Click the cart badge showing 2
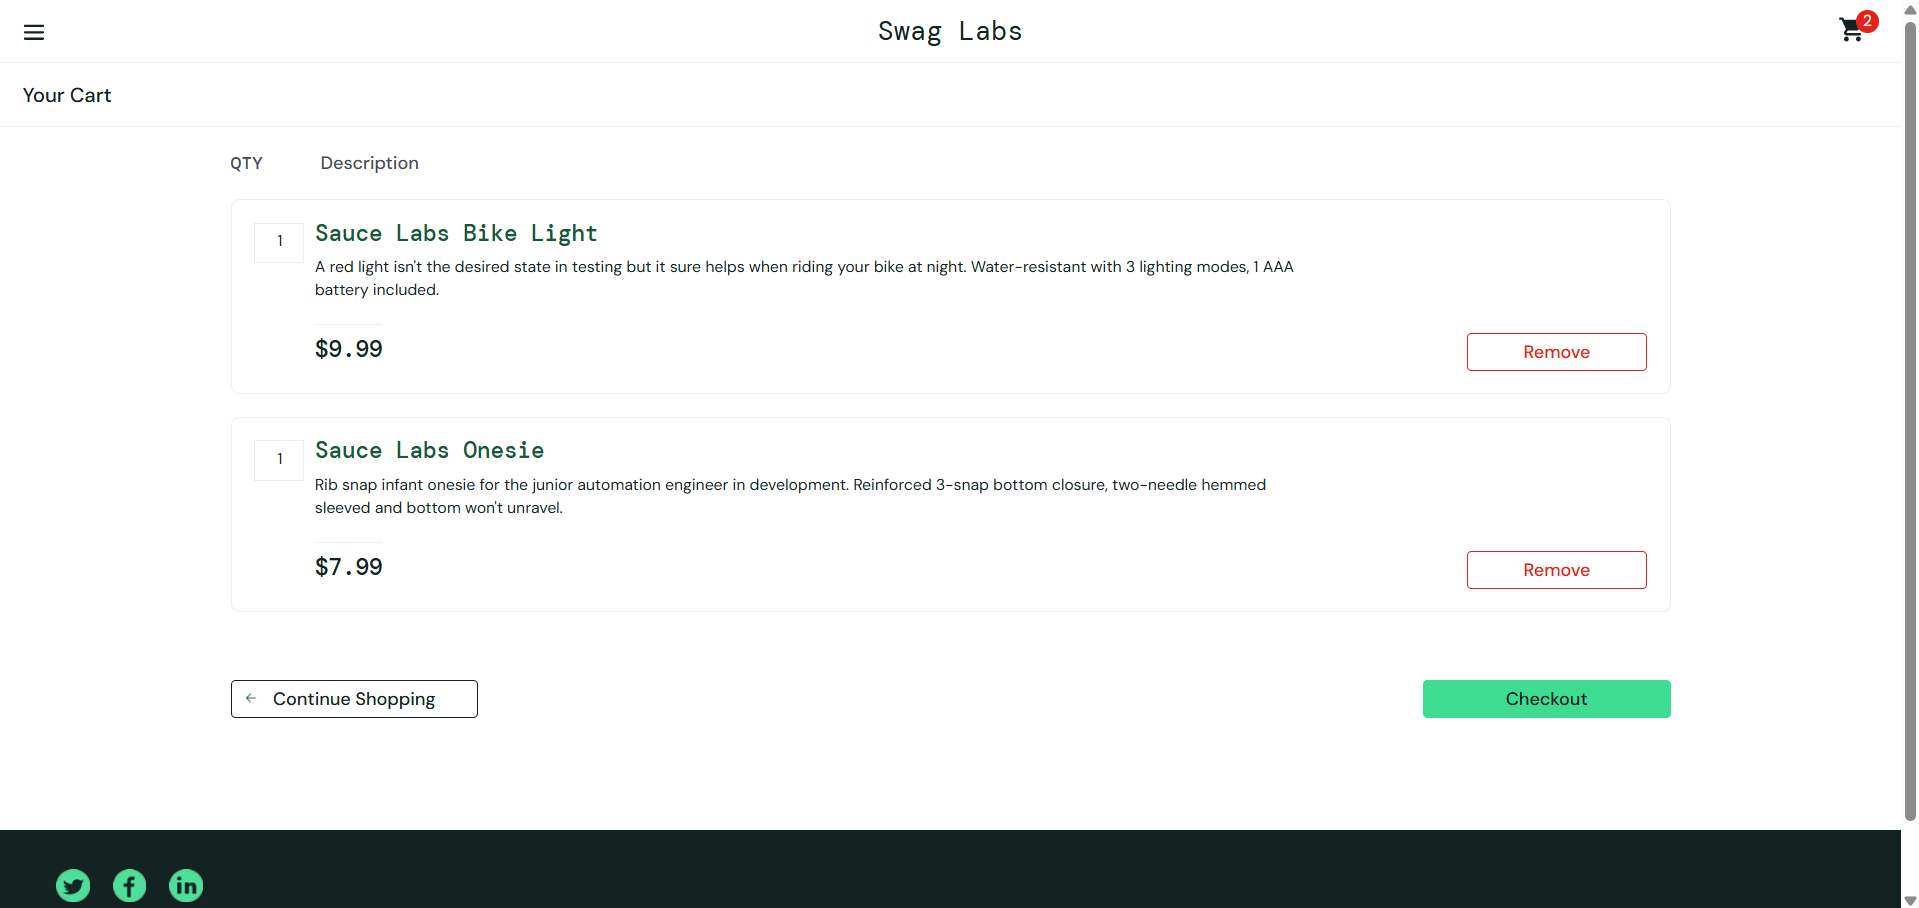 point(1867,21)
